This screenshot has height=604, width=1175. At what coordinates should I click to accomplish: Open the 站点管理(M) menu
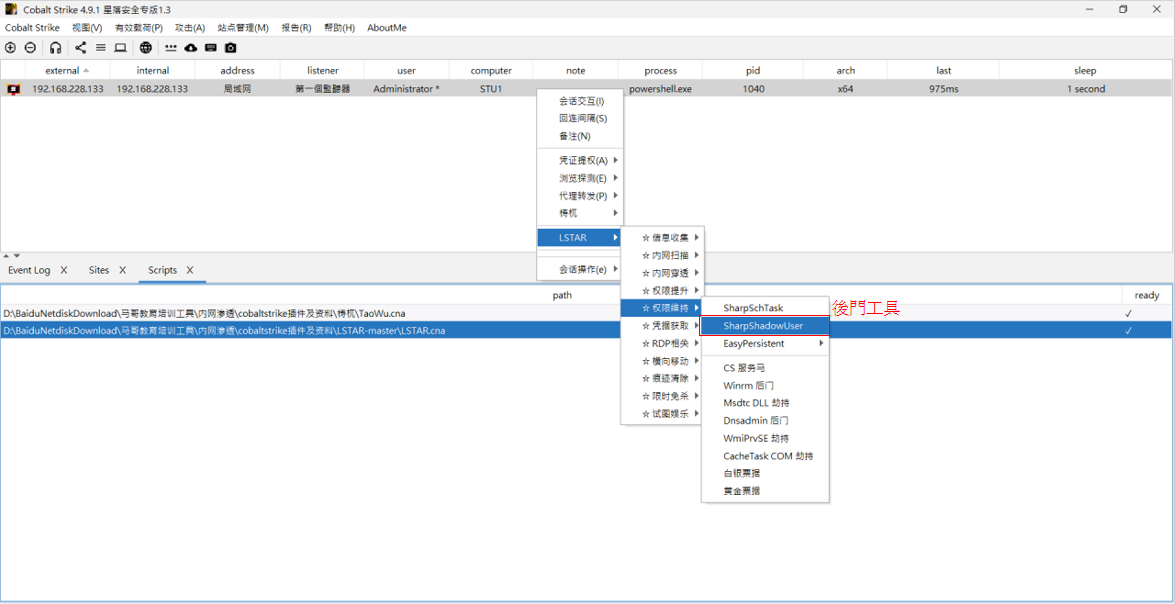click(243, 28)
